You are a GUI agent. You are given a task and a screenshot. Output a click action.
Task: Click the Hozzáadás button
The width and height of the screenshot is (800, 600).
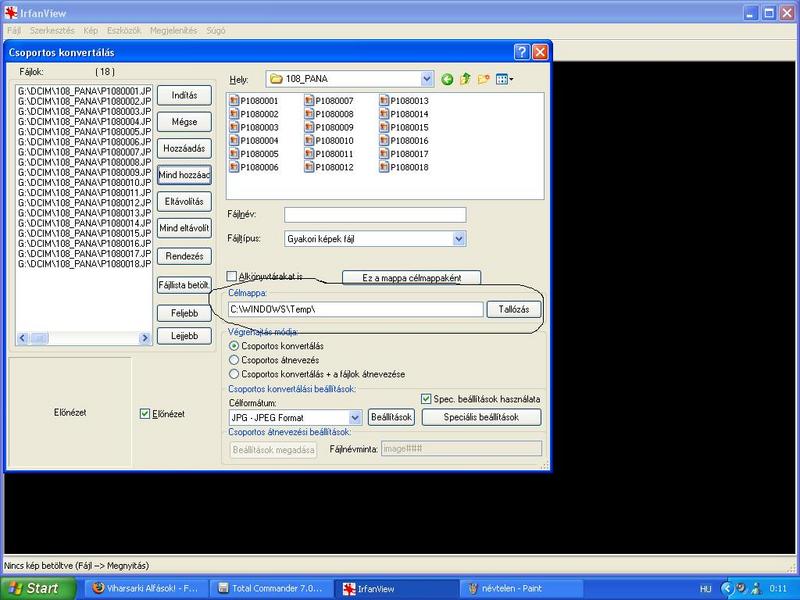point(184,148)
